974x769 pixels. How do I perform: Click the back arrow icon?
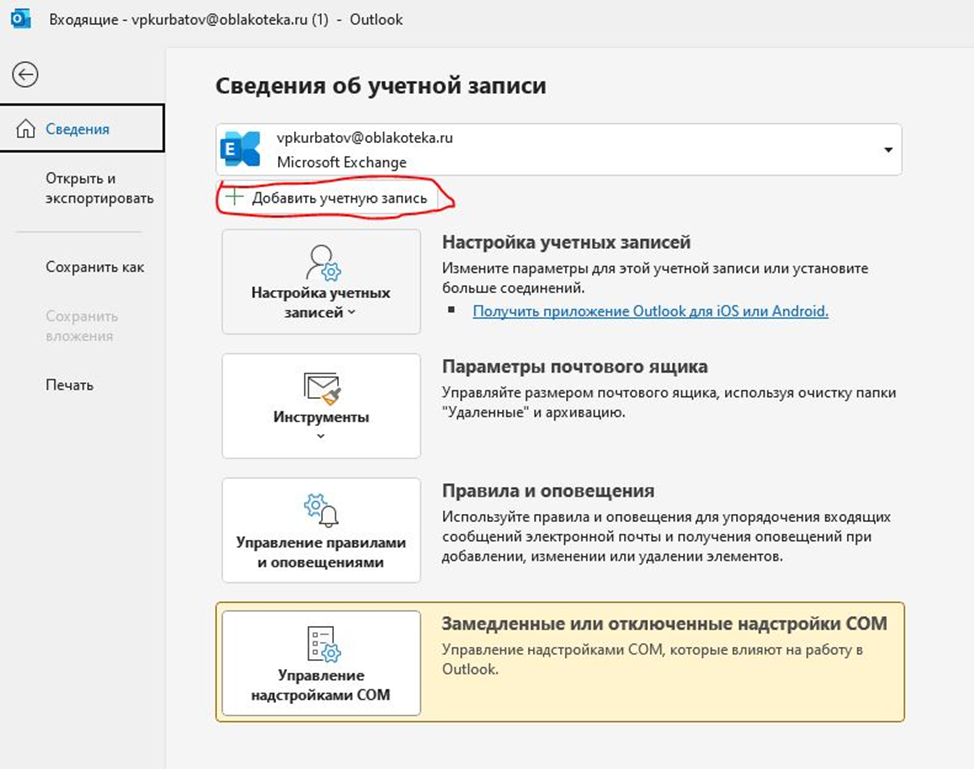(25, 74)
